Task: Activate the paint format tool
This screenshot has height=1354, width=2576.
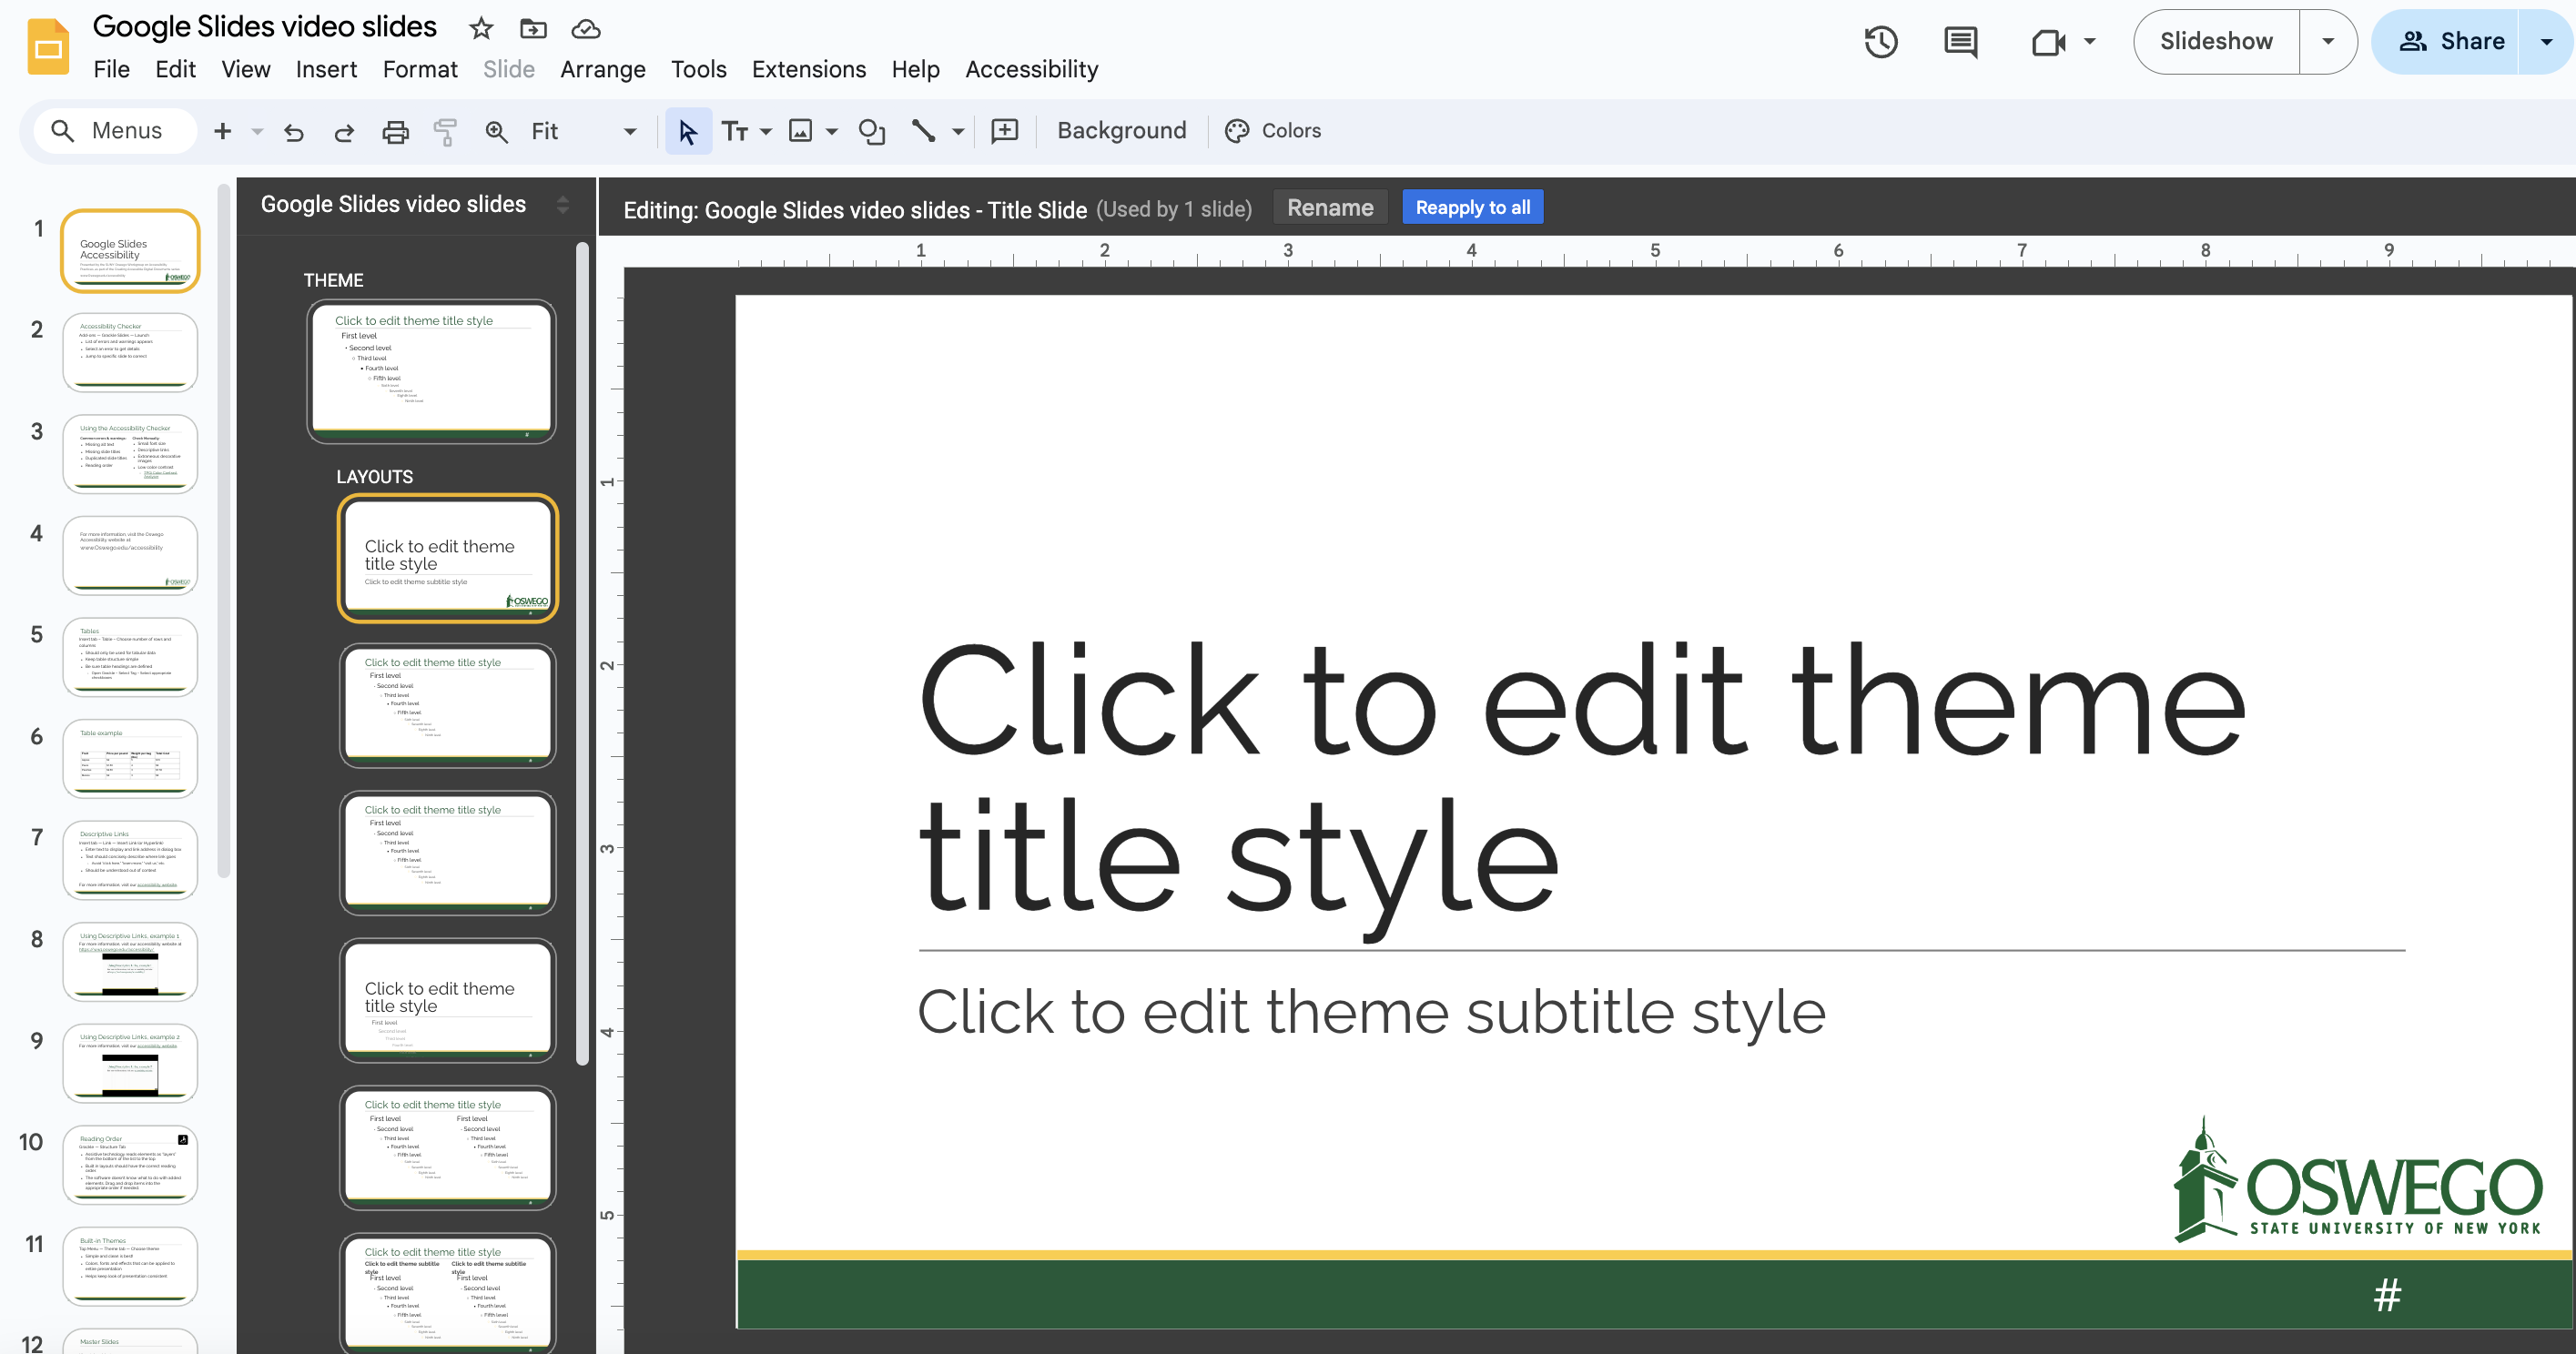Action: click(x=445, y=131)
